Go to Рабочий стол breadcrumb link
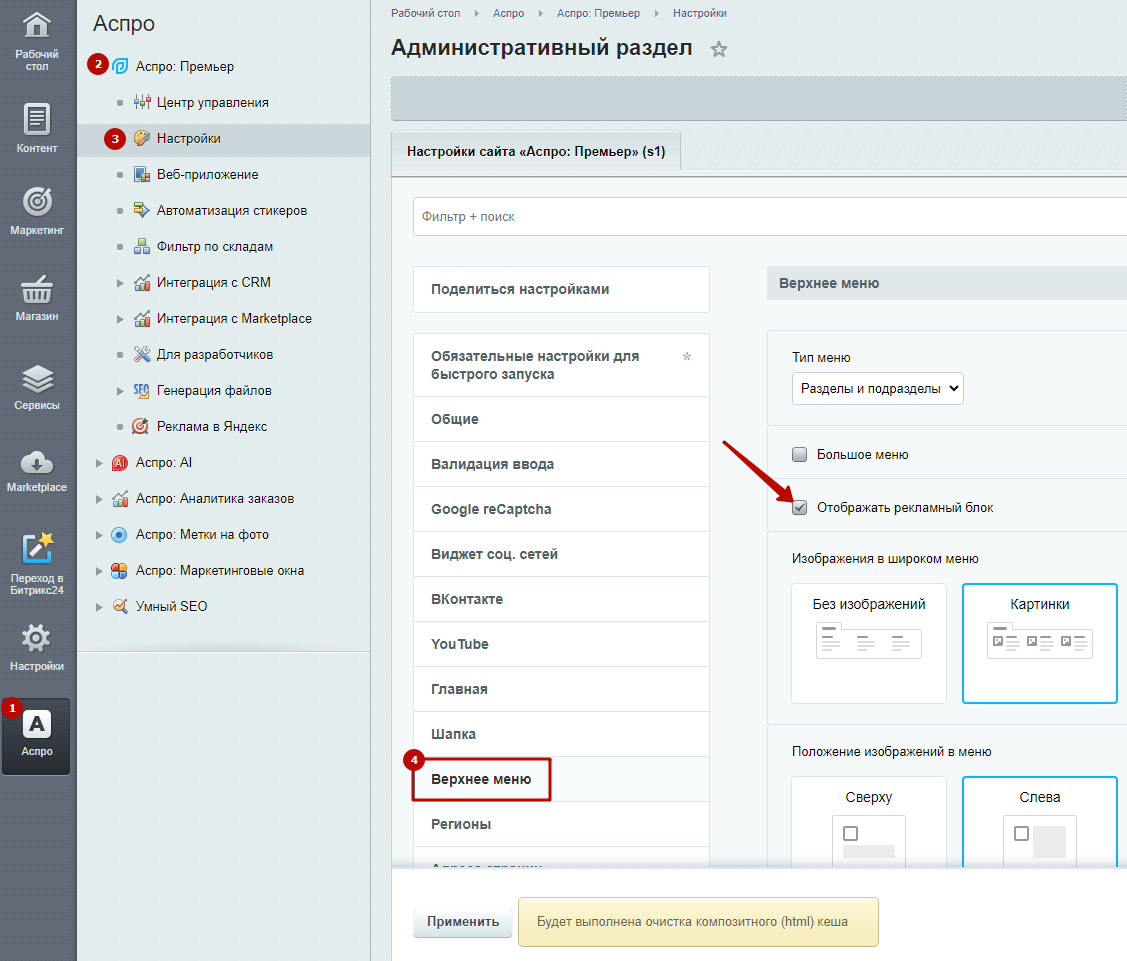This screenshot has width=1127, height=961. coord(426,13)
